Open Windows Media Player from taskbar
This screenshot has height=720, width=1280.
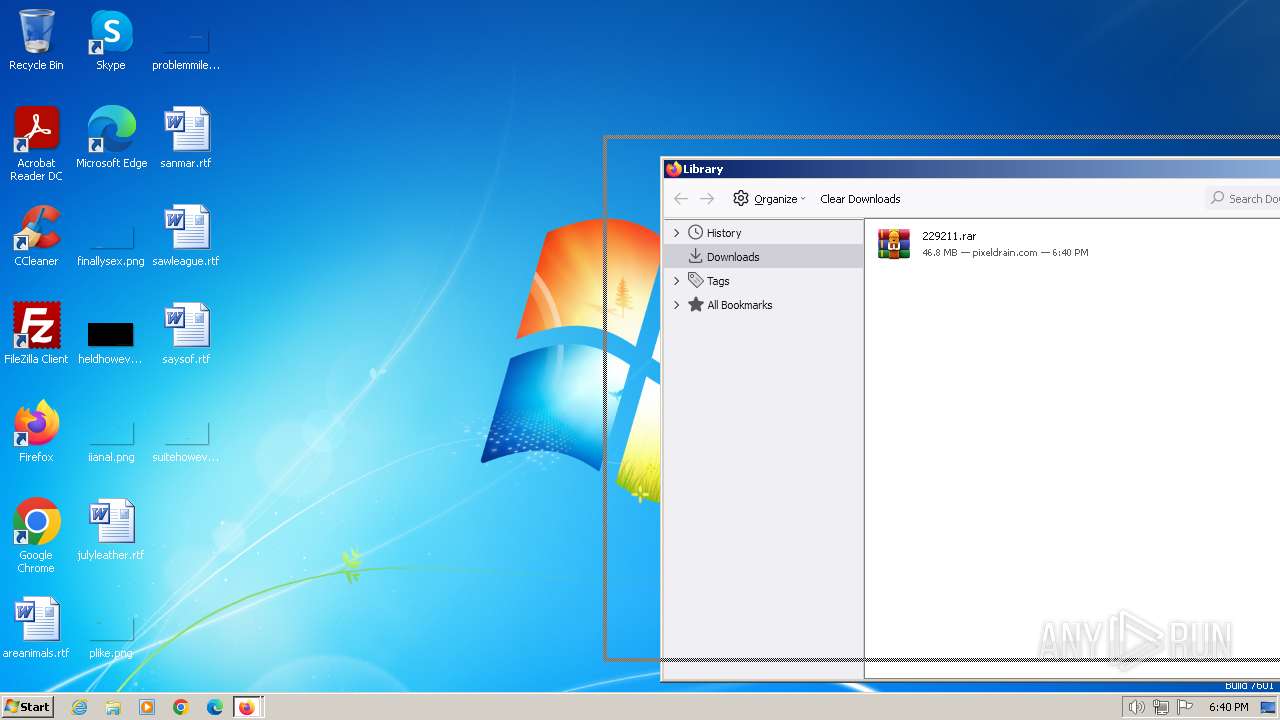(x=147, y=707)
